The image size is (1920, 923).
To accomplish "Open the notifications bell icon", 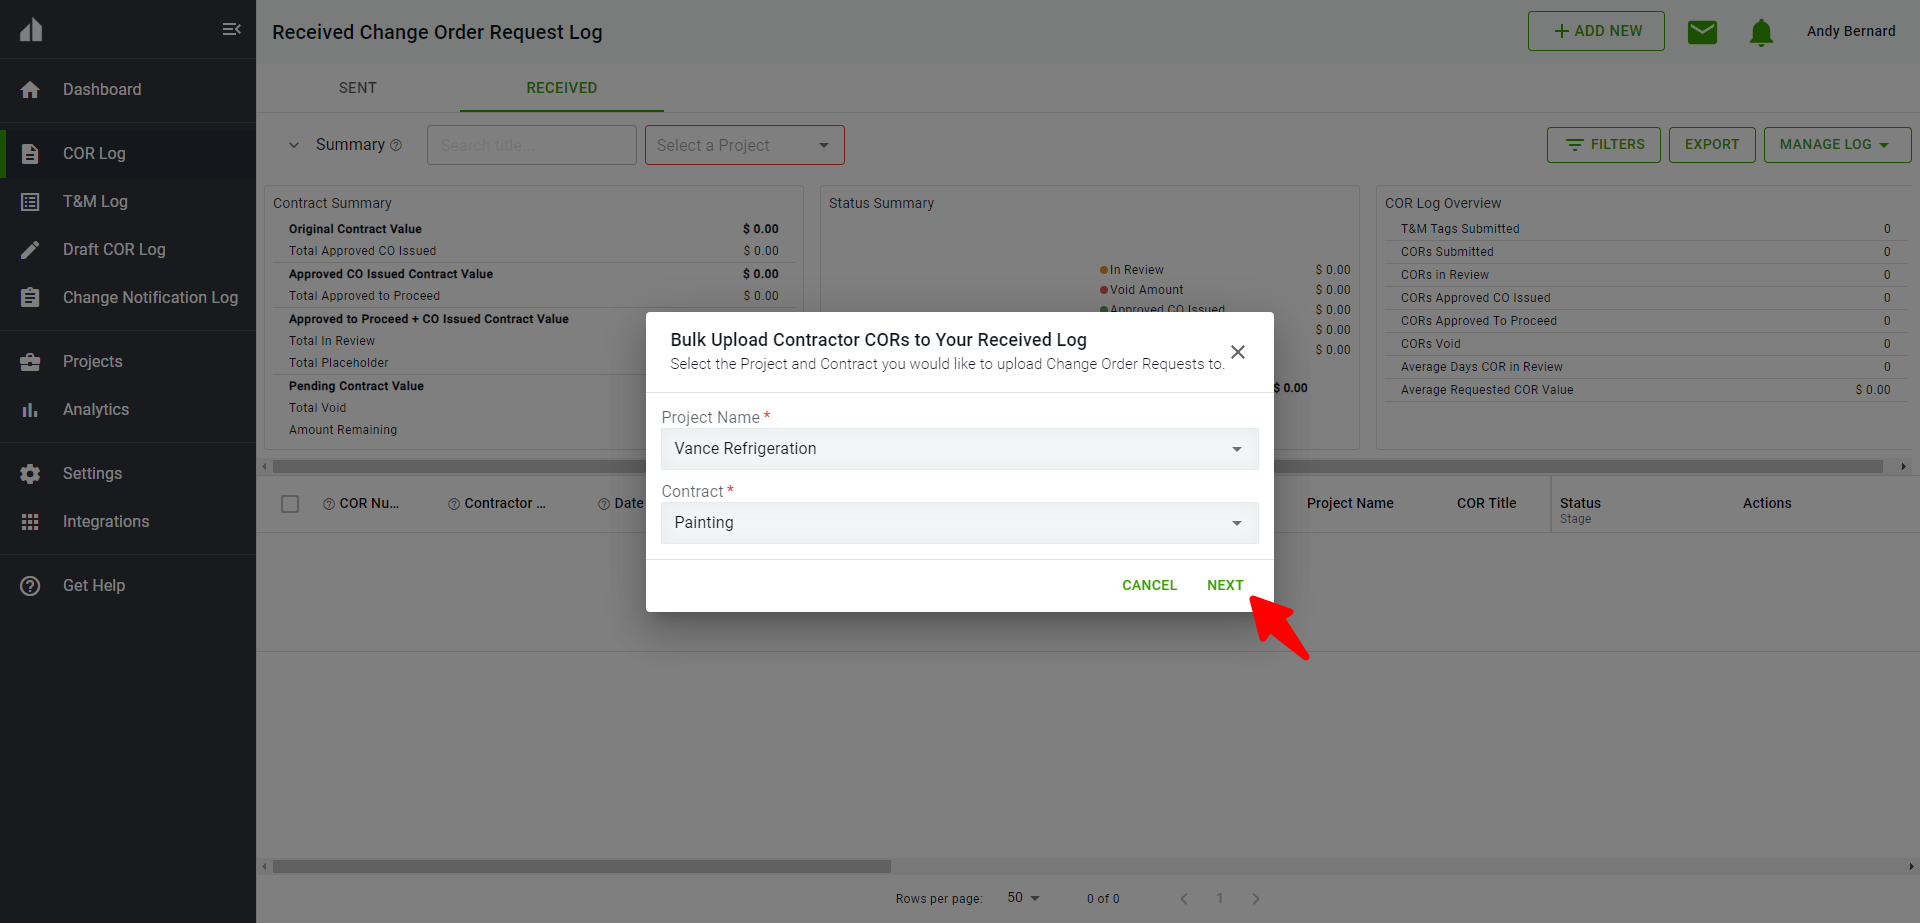I will point(1761,32).
